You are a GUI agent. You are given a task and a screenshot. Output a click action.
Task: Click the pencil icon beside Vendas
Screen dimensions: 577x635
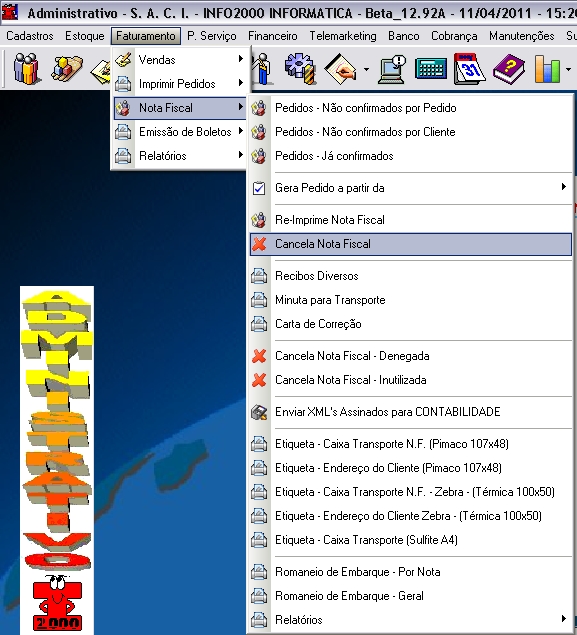click(x=123, y=60)
